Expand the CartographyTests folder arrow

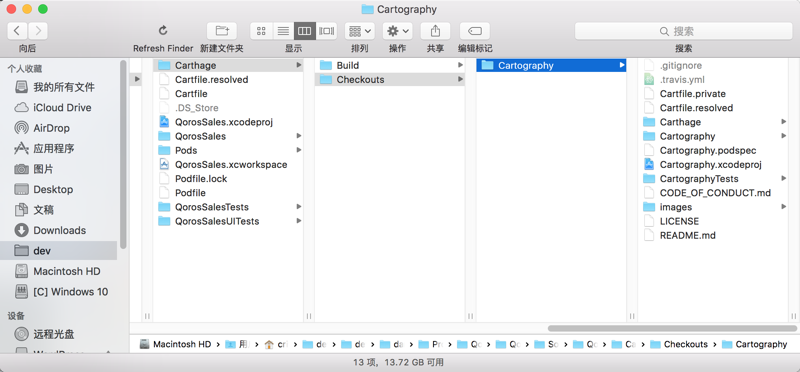[784, 179]
